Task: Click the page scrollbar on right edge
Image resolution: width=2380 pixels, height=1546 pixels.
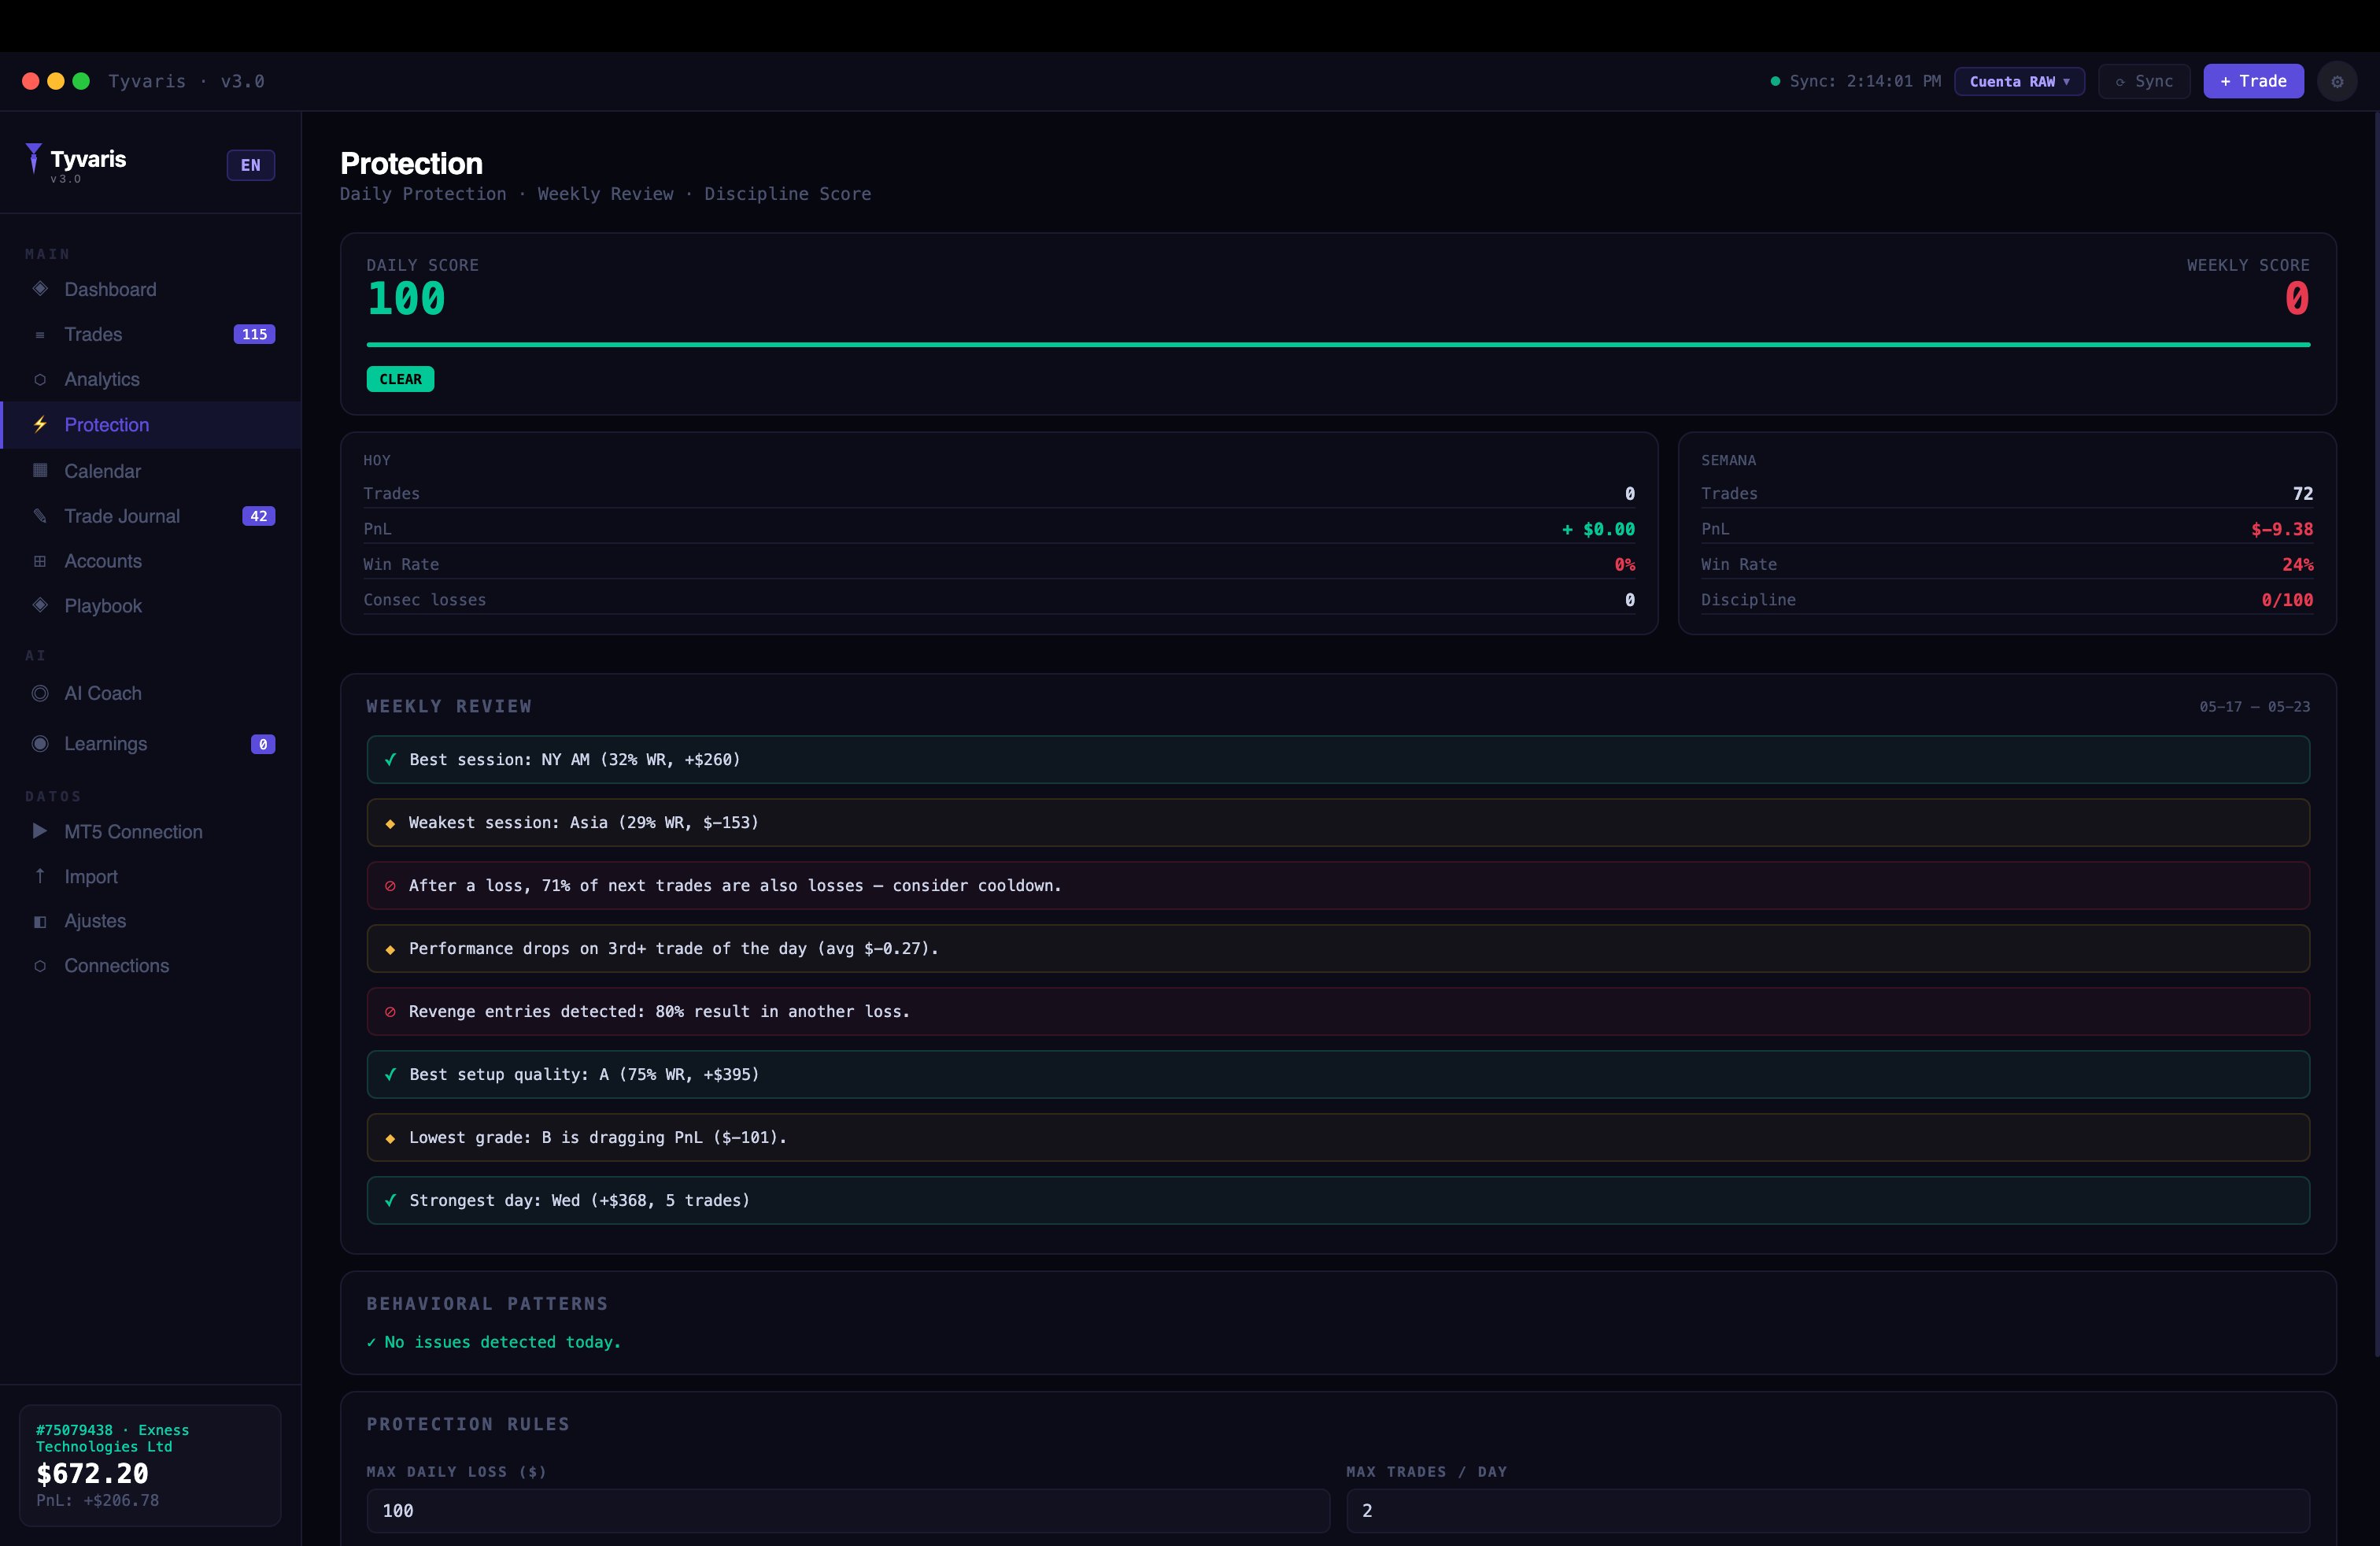Action: point(2376,735)
